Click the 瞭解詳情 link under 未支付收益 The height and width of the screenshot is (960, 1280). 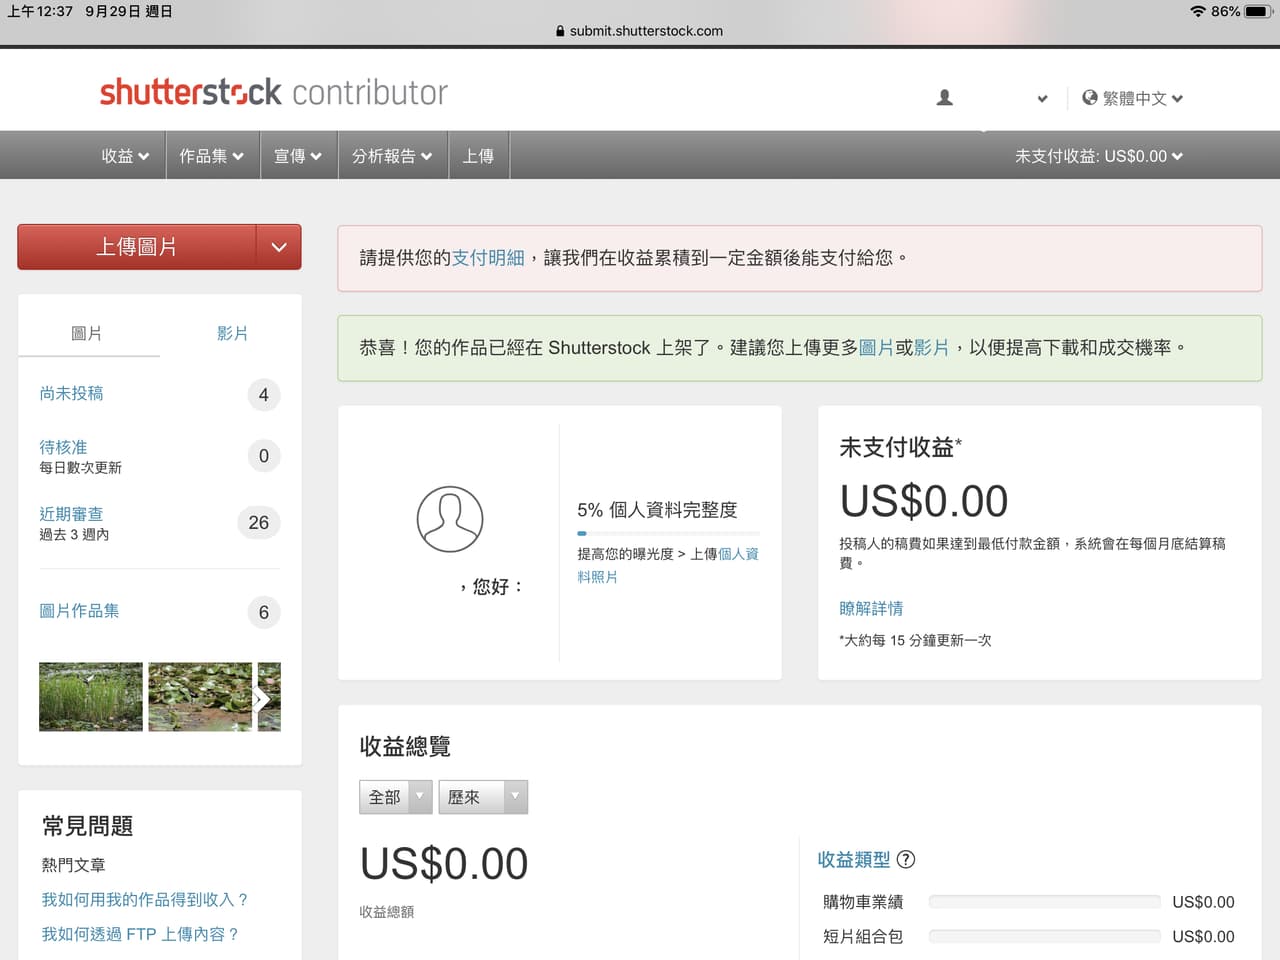click(871, 608)
